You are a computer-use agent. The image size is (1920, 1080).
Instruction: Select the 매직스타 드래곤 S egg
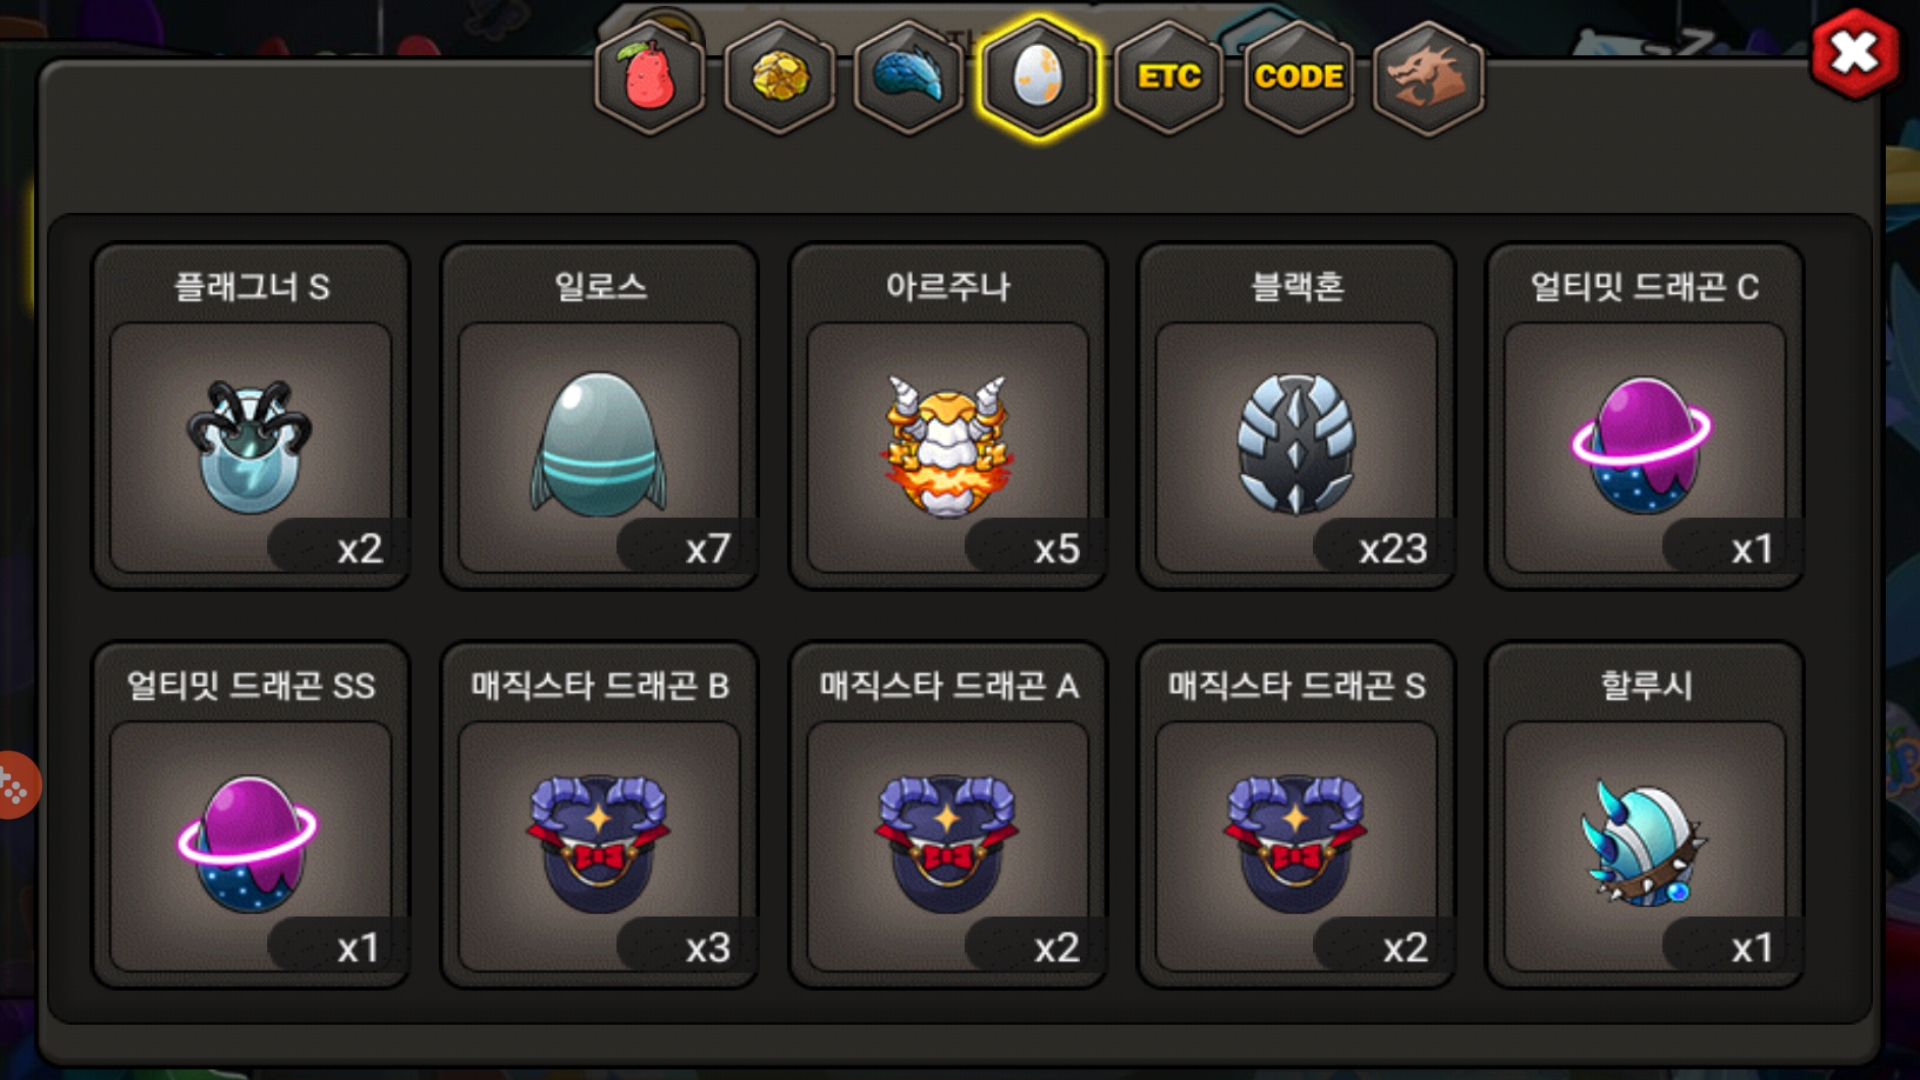coord(1297,815)
